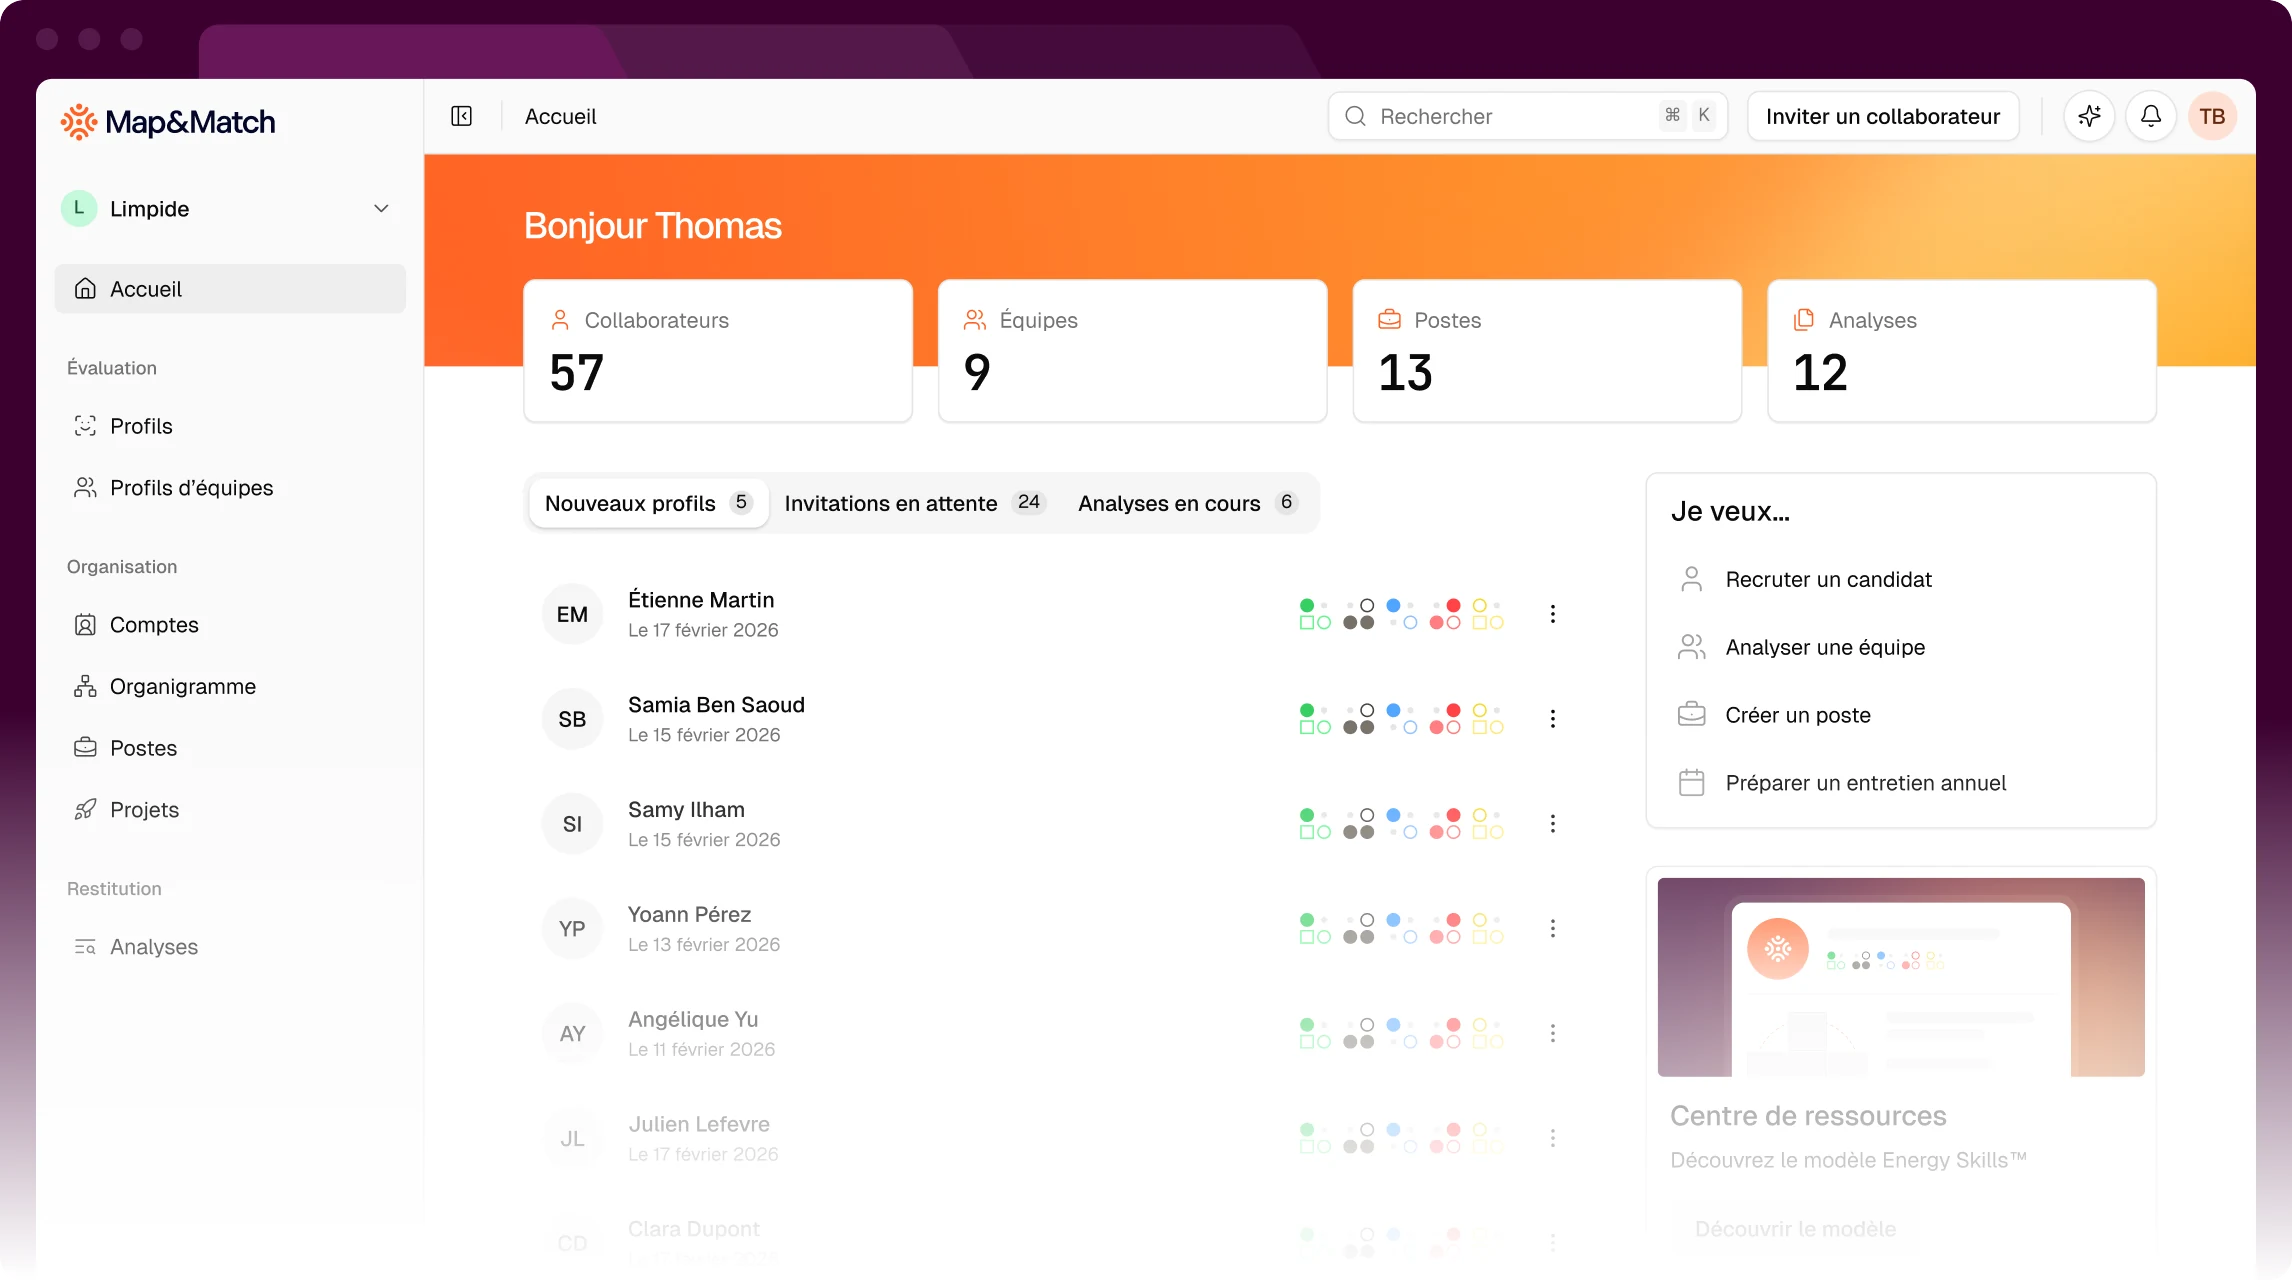
Task: Open the Analyses 12 stat card
Action: click(1962, 350)
